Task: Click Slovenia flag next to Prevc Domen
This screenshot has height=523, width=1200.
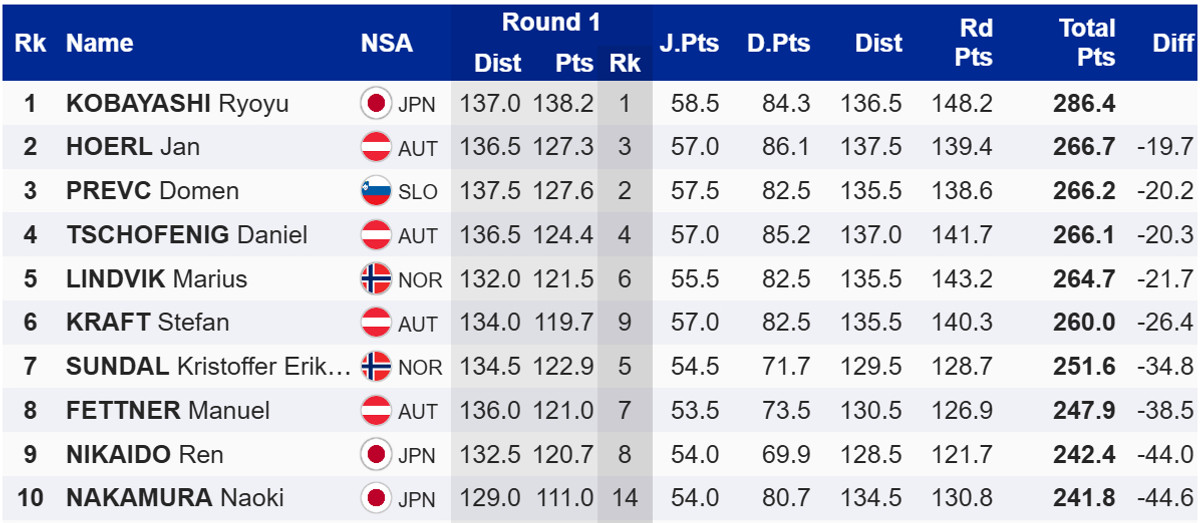Action: pos(376,191)
